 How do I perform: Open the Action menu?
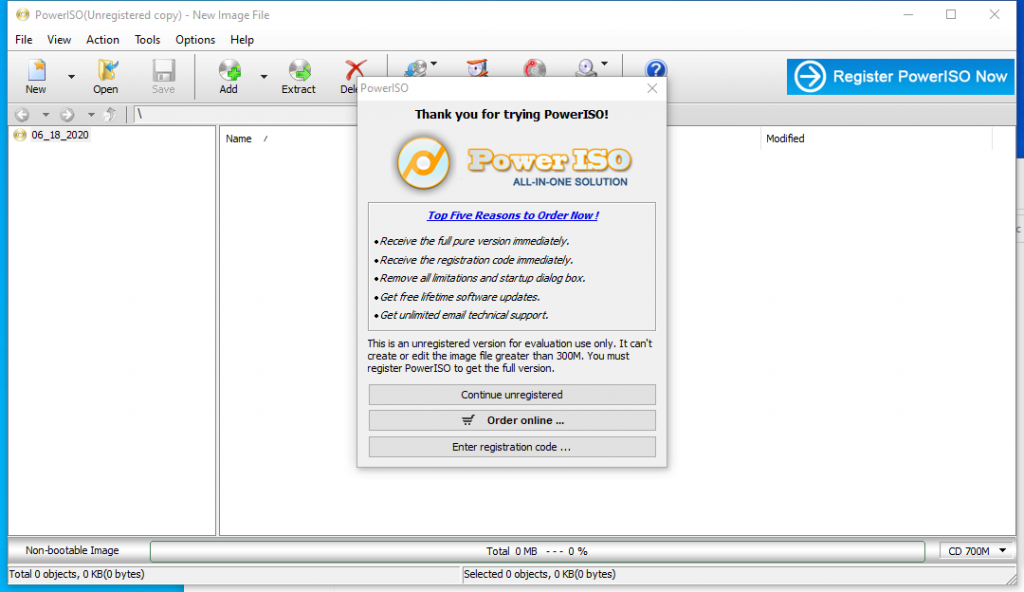103,40
